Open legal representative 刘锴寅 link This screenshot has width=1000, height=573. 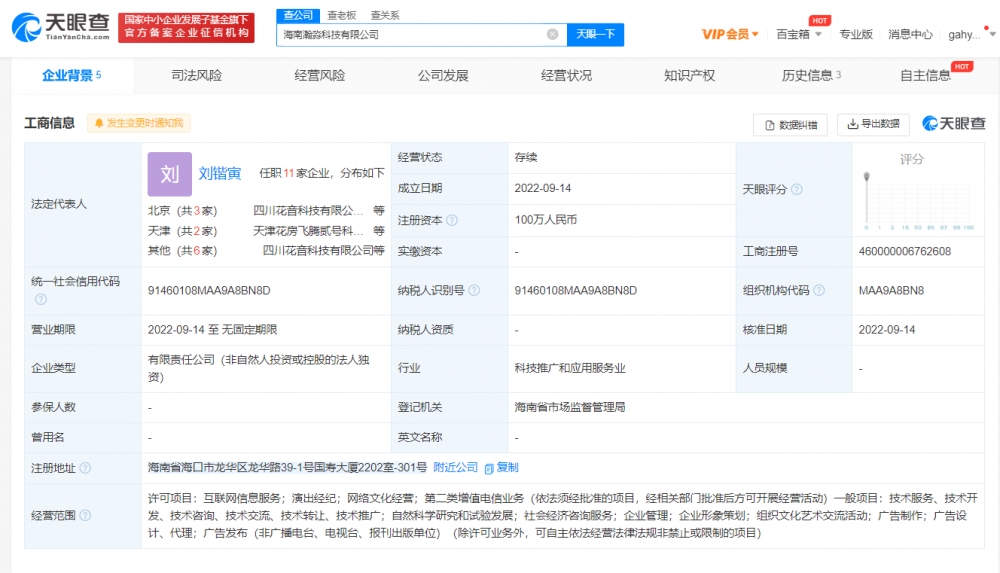[219, 174]
